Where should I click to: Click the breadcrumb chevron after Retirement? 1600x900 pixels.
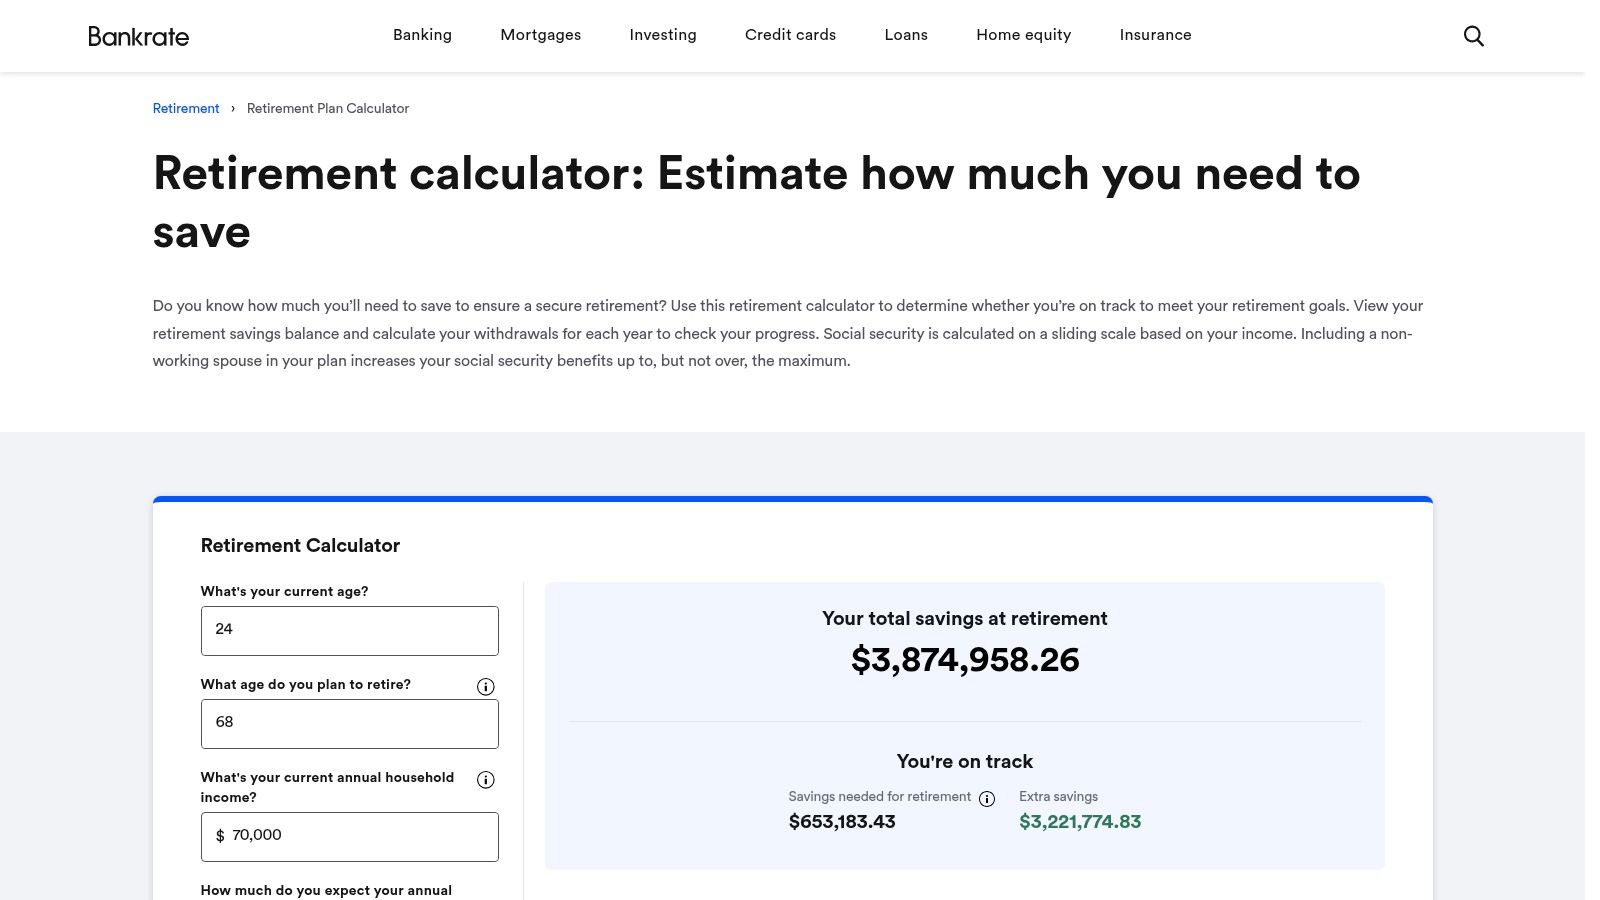(233, 108)
